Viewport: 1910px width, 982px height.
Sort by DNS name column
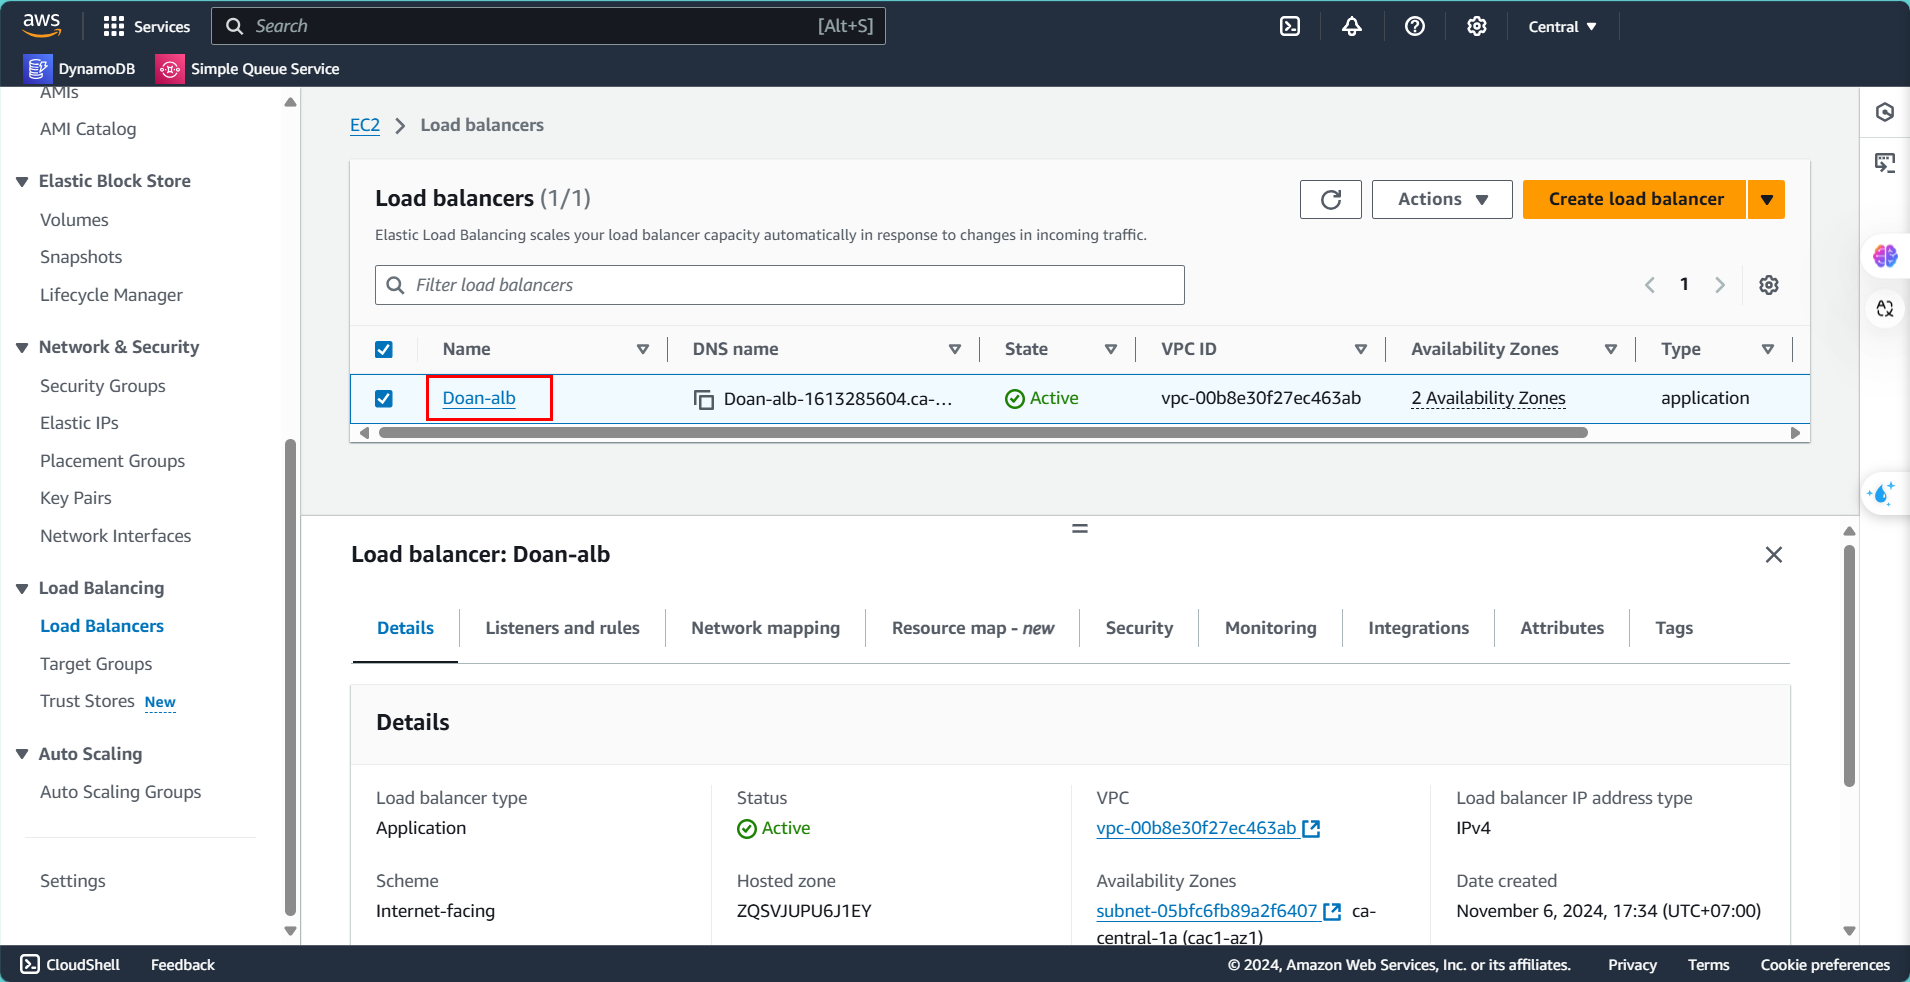pos(955,349)
